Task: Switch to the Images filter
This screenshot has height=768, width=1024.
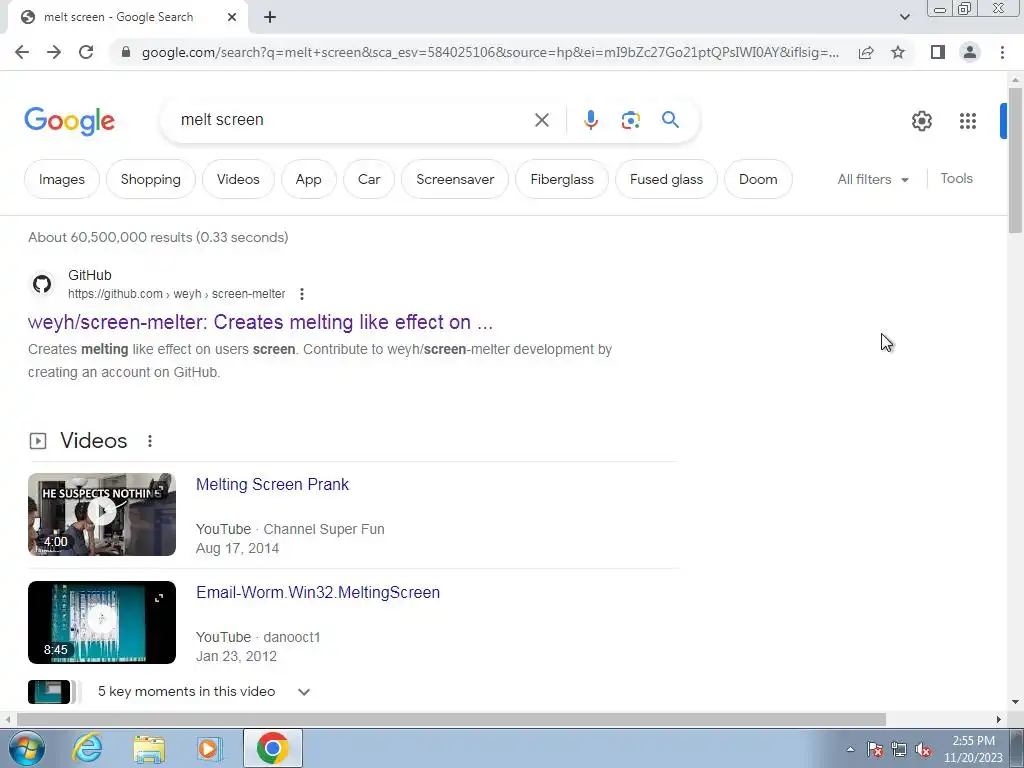Action: (x=61, y=180)
